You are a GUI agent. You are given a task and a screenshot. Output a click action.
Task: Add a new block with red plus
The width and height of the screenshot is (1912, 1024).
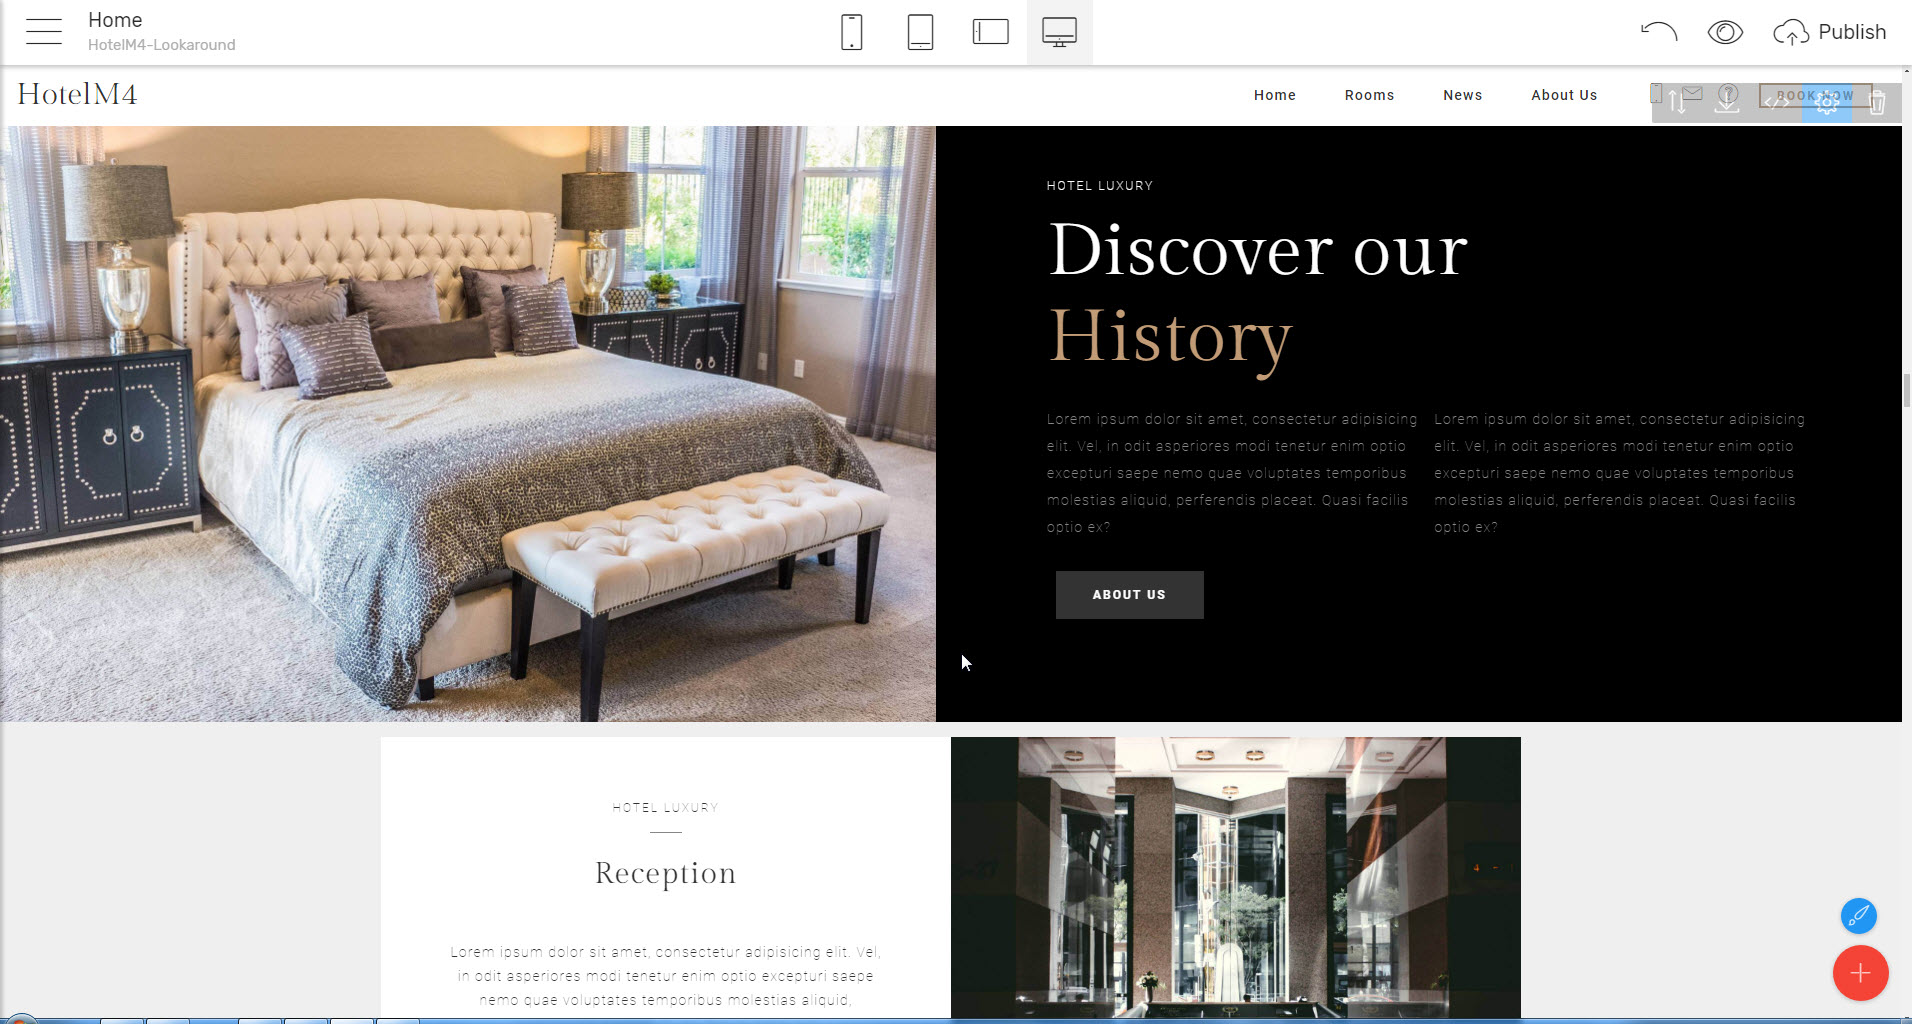point(1860,973)
